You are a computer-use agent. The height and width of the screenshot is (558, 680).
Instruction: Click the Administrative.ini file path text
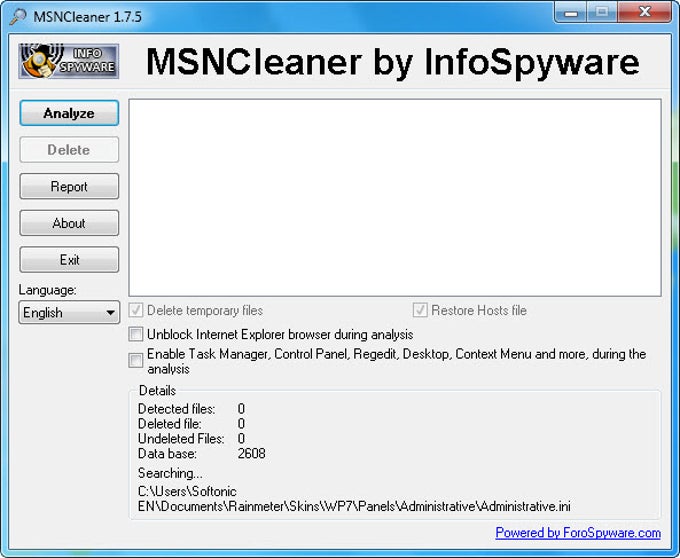point(354,499)
